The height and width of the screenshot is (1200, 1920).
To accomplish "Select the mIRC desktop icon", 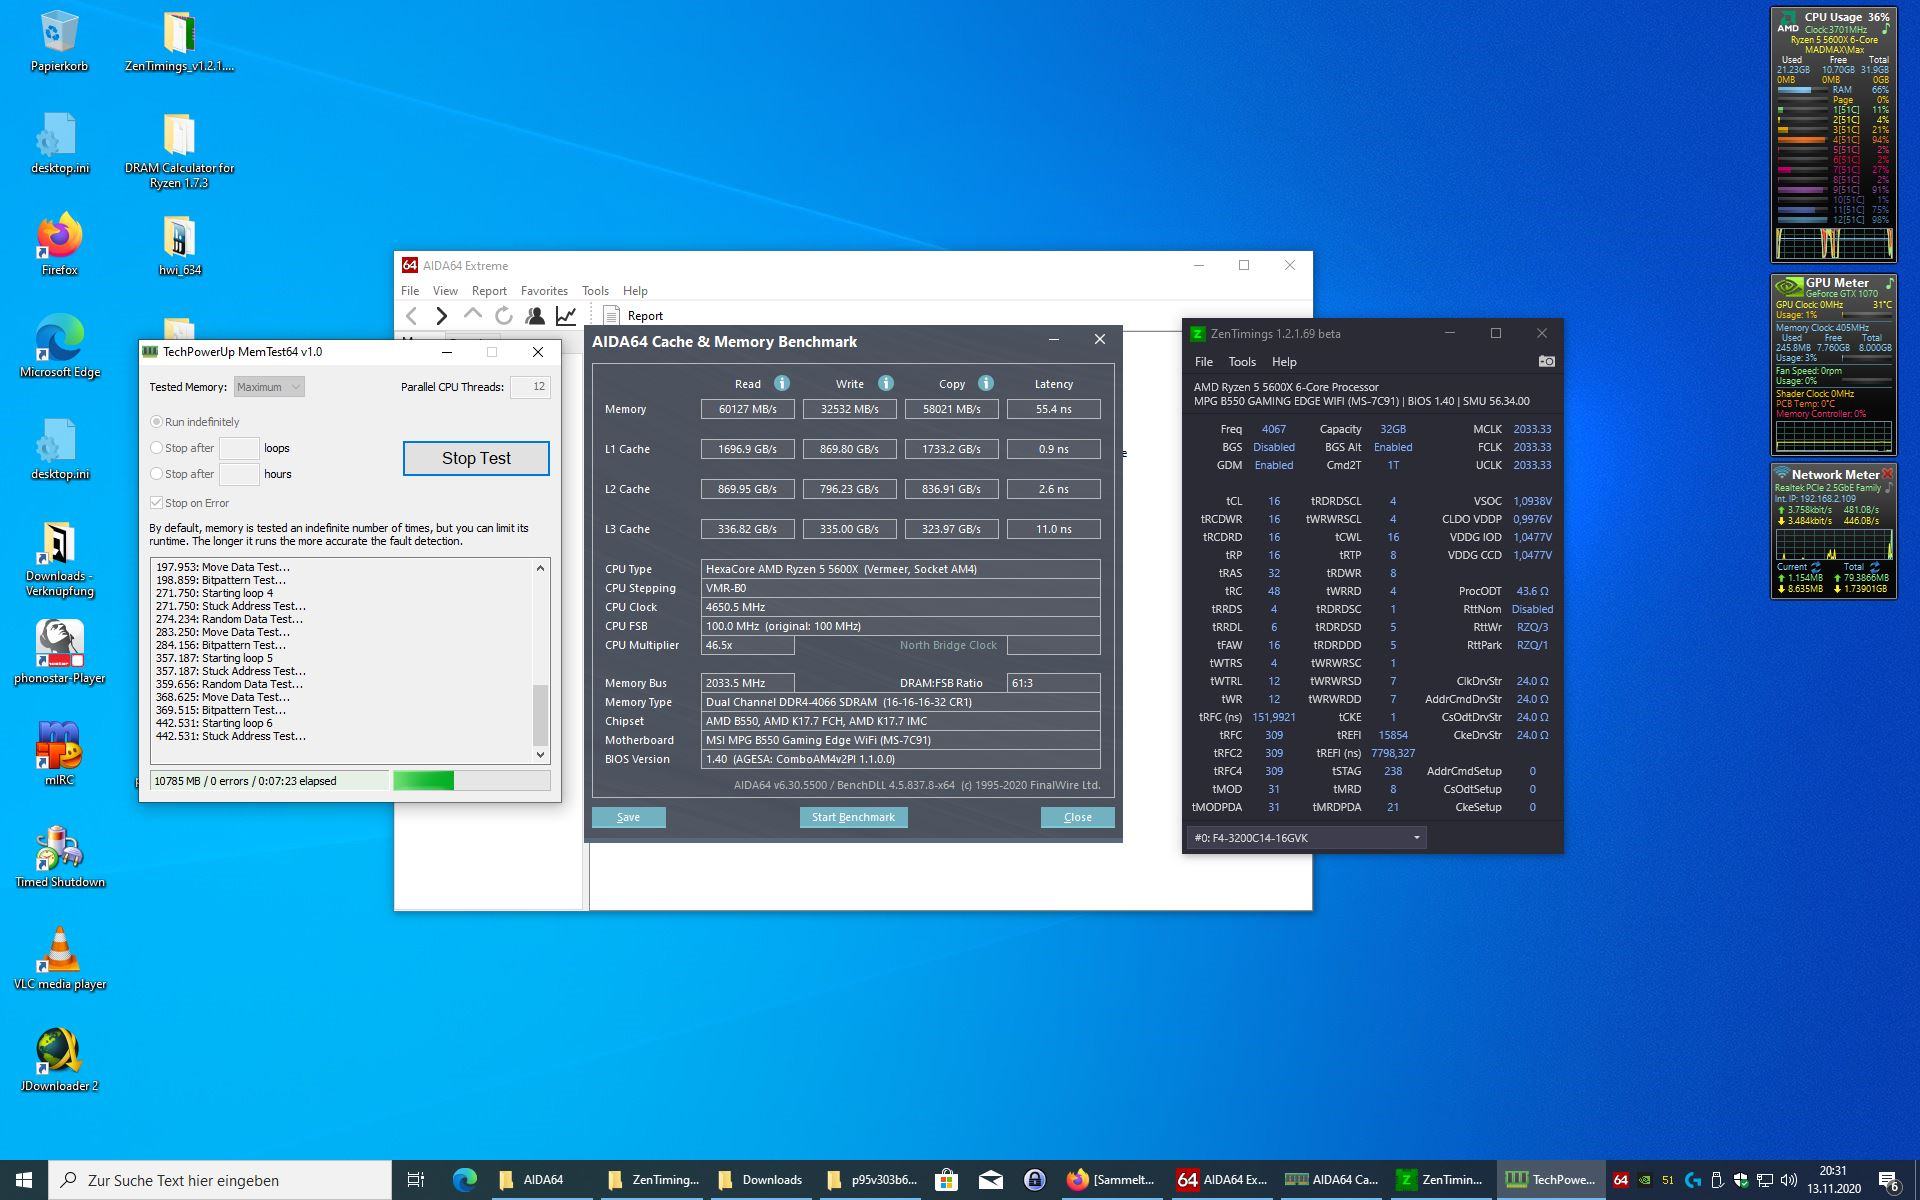I will (59, 755).
